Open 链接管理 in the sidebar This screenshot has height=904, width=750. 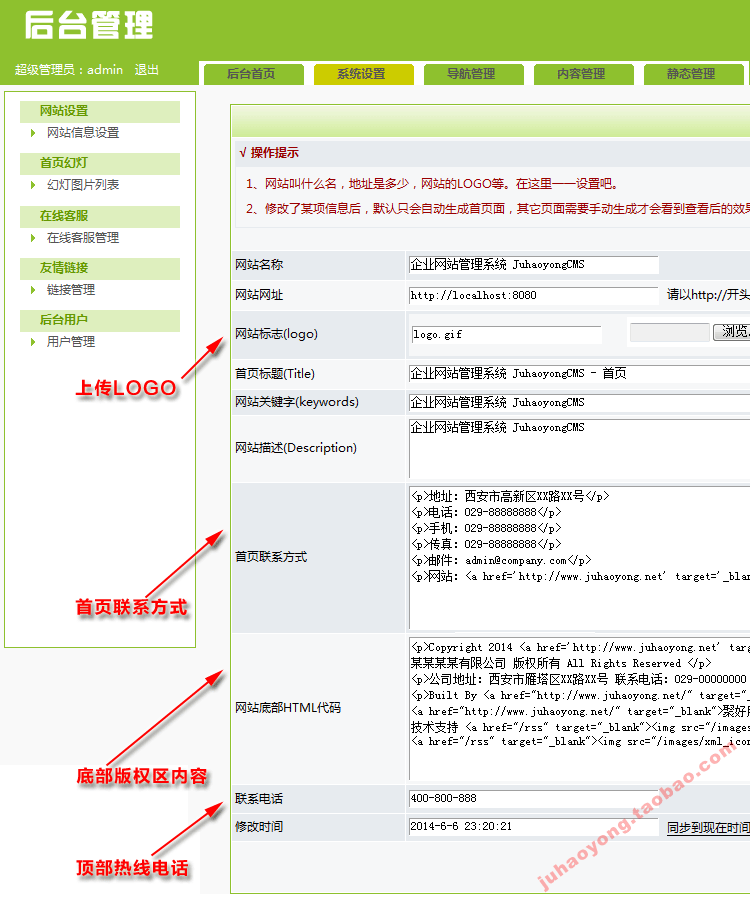coord(71,289)
